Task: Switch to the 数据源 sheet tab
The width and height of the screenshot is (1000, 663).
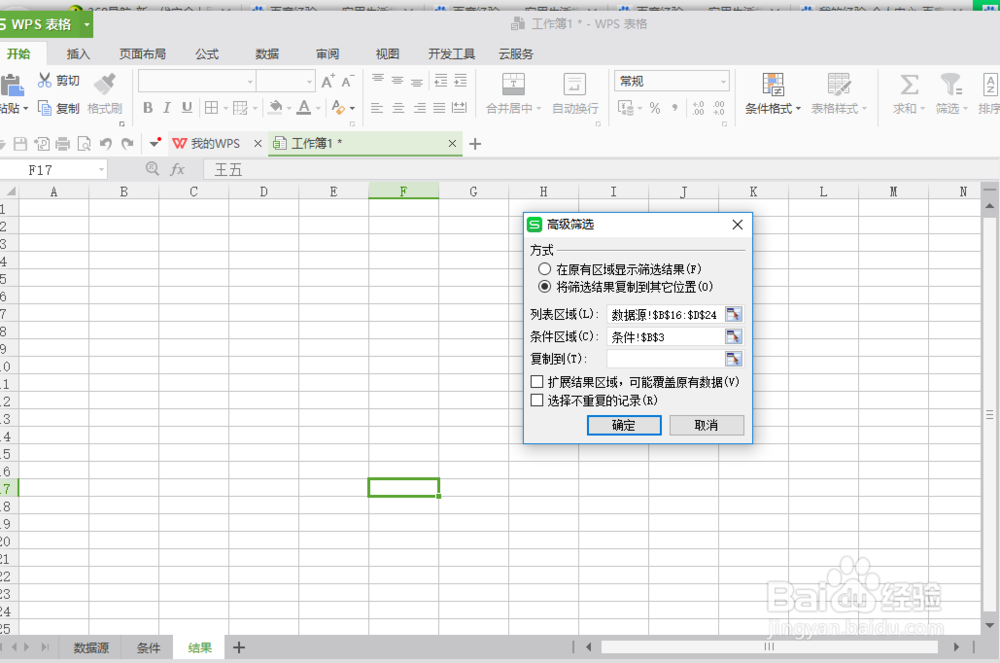Action: 91,648
